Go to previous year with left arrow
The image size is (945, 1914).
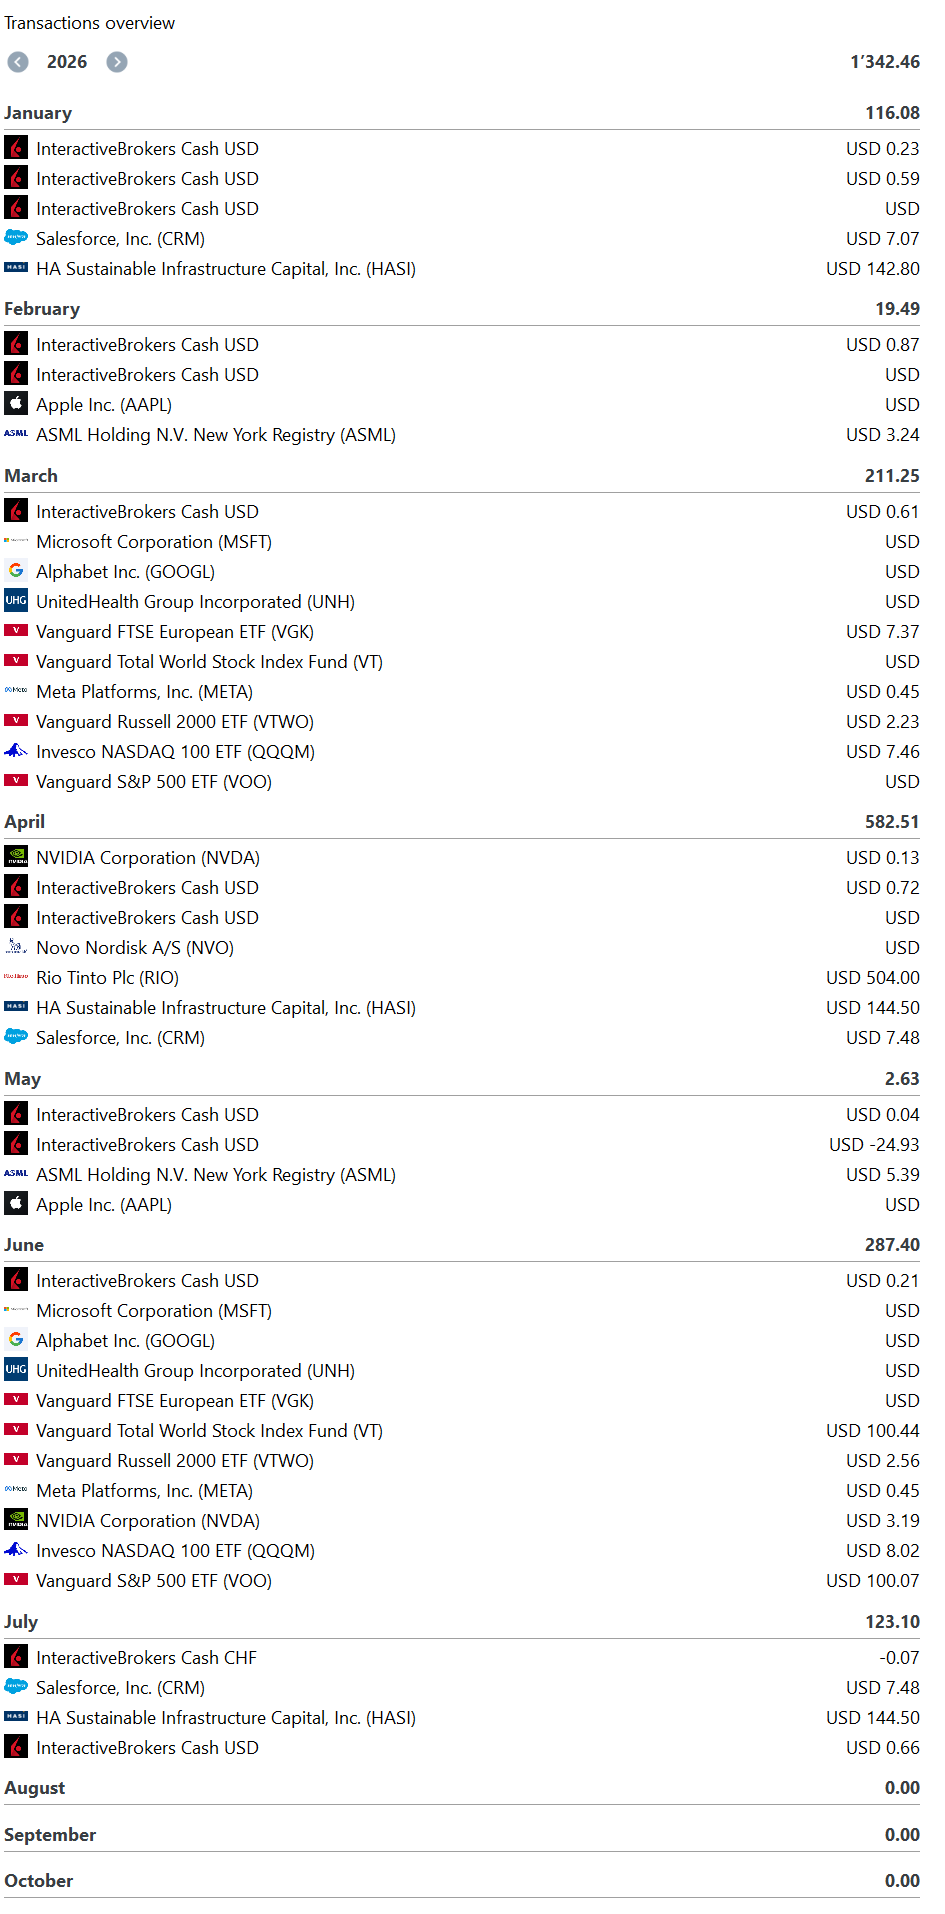click(18, 62)
